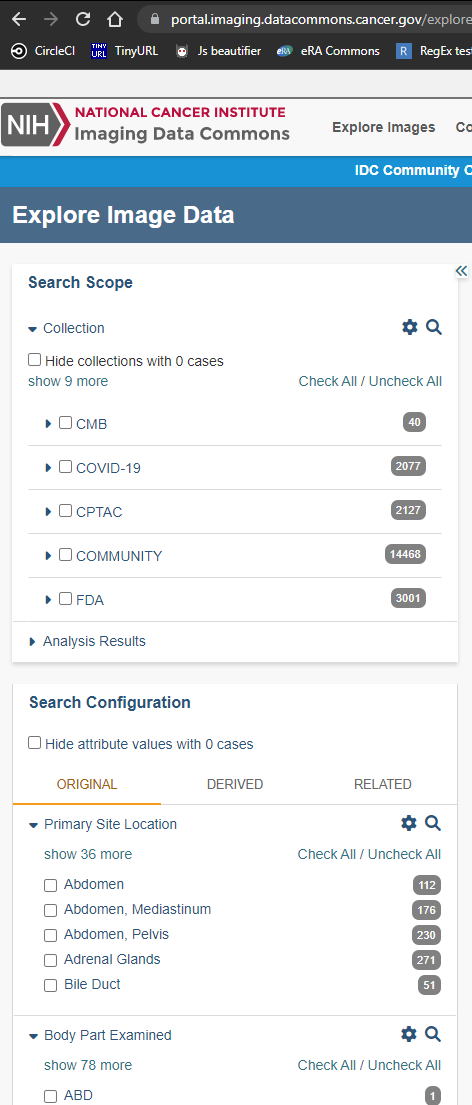Open Explore Images navigation item
Viewport: 472px width, 1105px height.
(x=384, y=128)
